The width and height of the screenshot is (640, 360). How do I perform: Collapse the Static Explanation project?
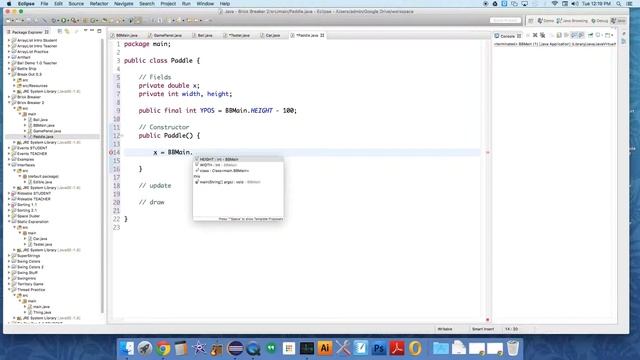[x=9, y=222]
